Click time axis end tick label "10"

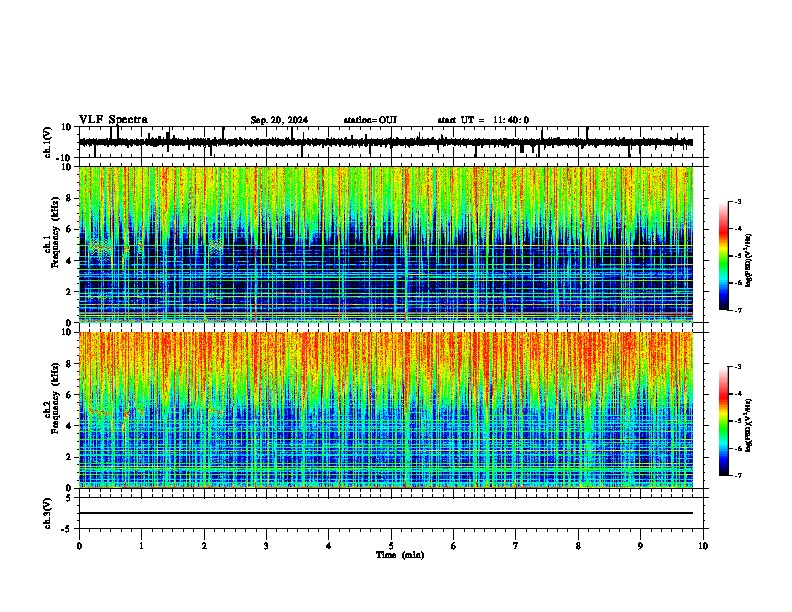[703, 546]
